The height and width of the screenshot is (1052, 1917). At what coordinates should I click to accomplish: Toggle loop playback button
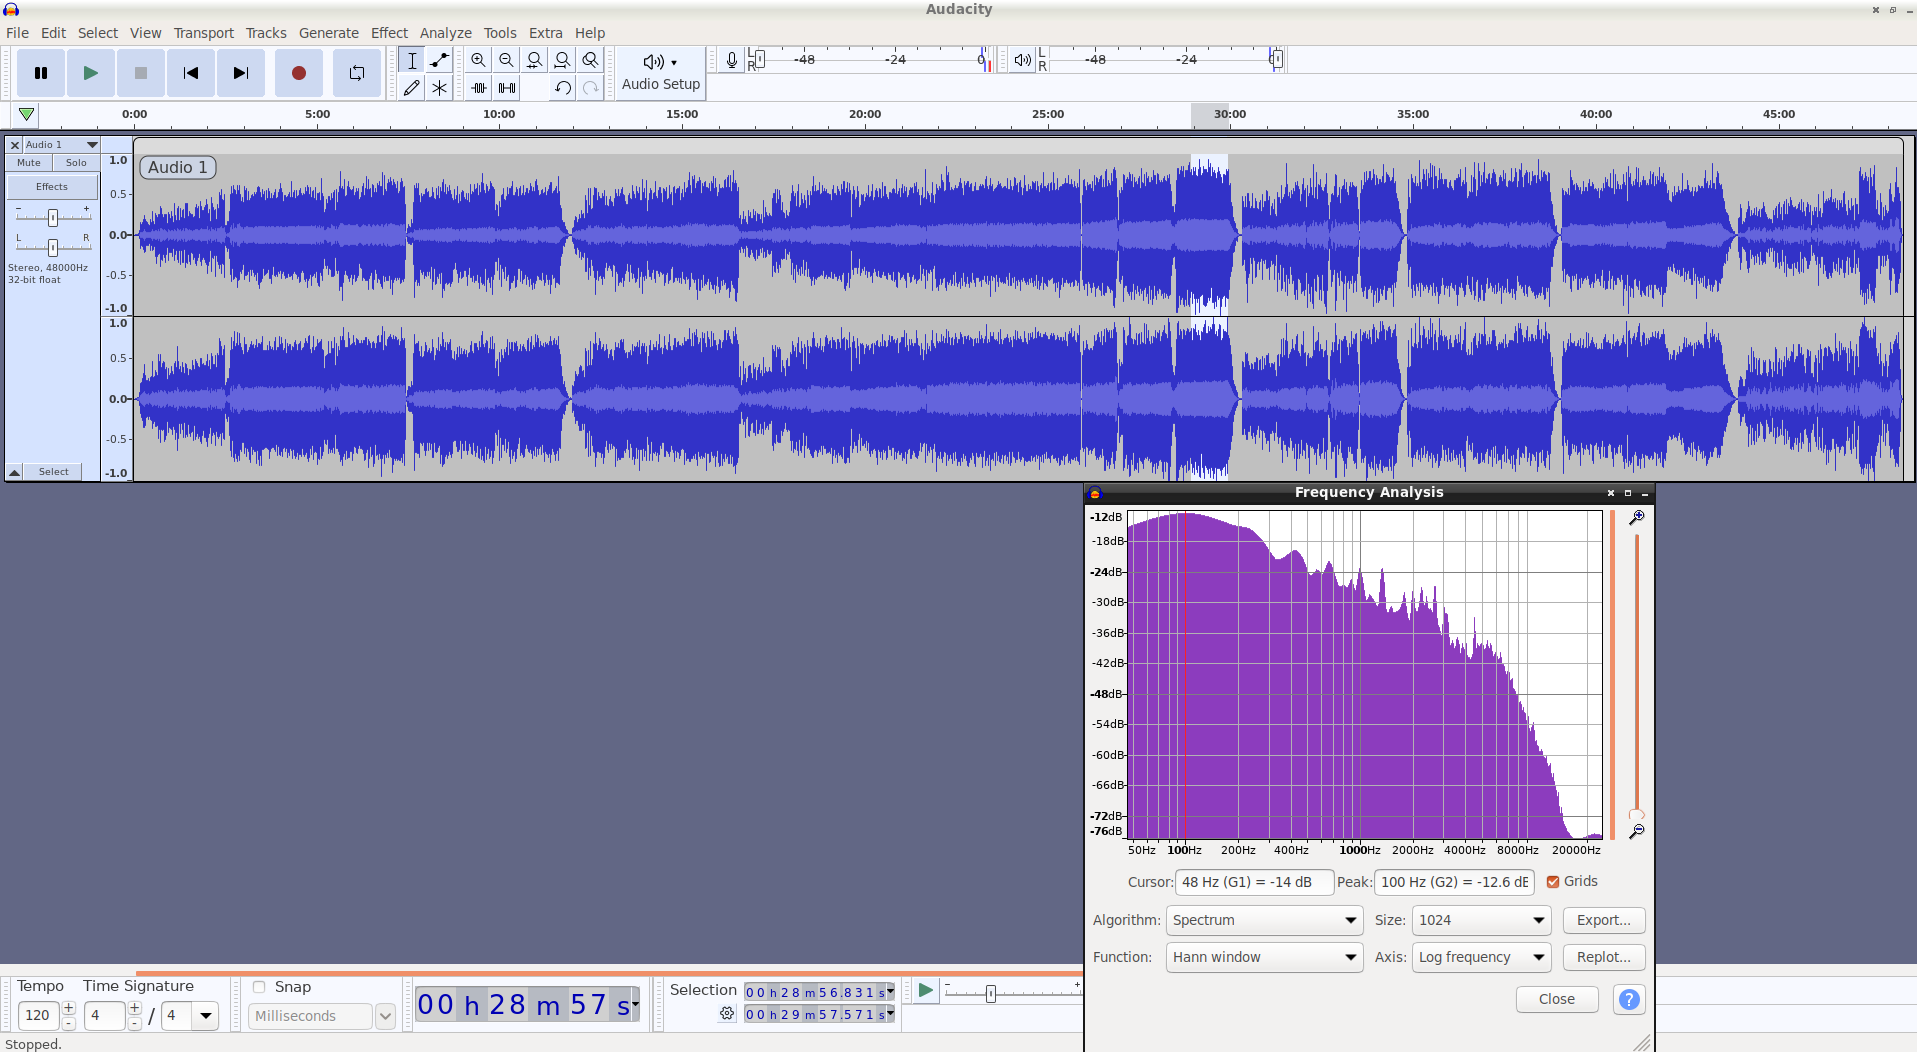point(357,73)
